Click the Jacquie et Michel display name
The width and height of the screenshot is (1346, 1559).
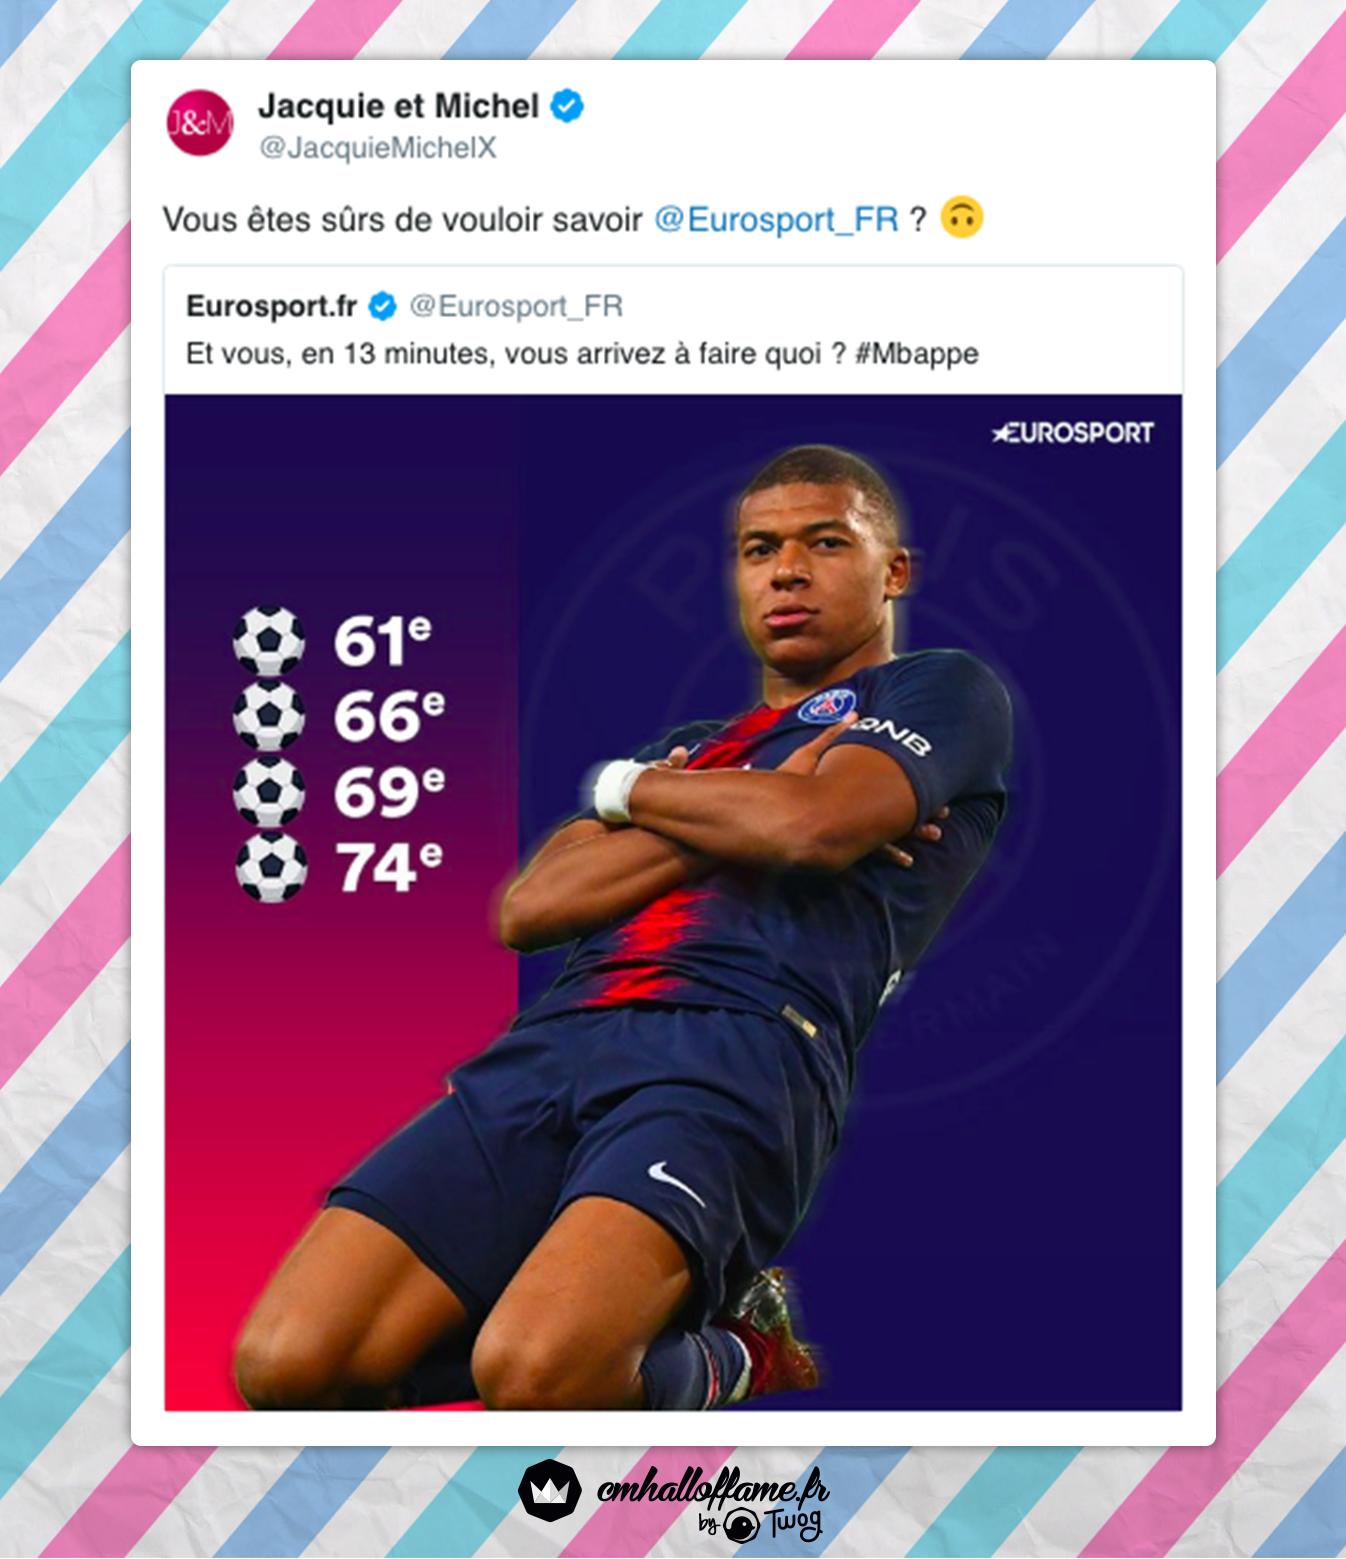(398, 106)
